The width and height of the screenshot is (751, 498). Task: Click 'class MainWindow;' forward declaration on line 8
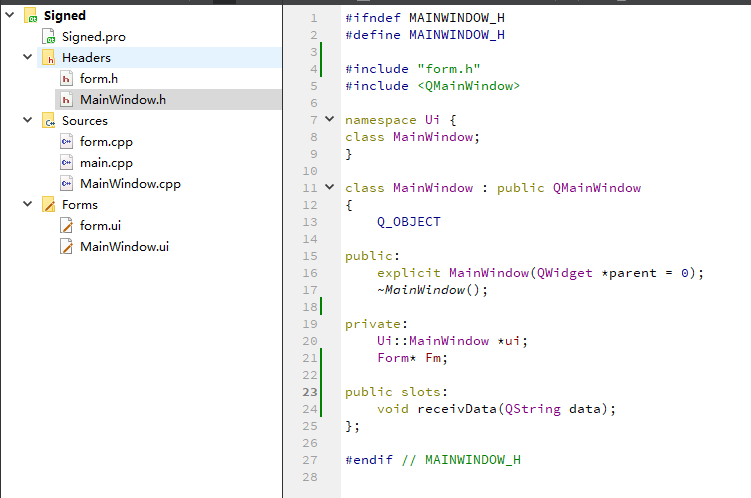[412, 137]
